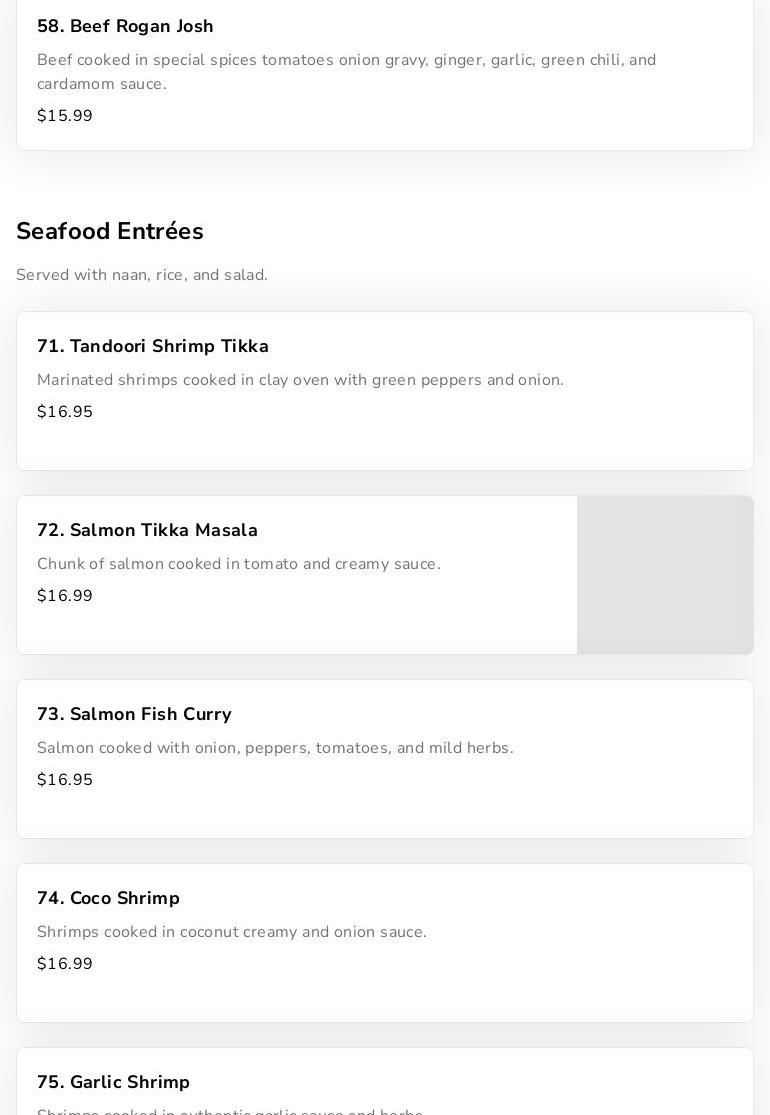
Task: Click "Served with naan, rice, and salad" note
Action: point(142,275)
